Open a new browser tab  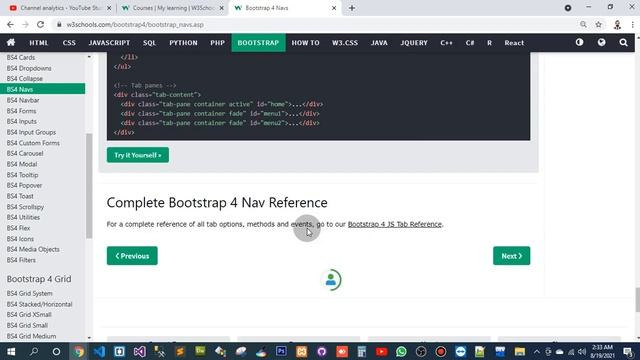[352, 8]
